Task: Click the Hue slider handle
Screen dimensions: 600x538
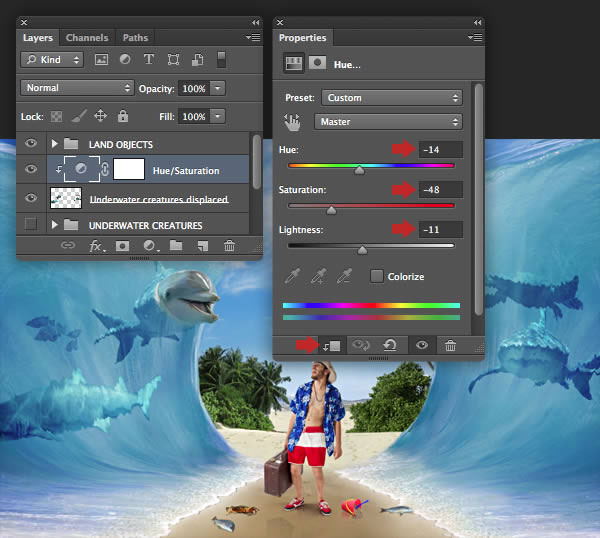Action: coord(359,170)
